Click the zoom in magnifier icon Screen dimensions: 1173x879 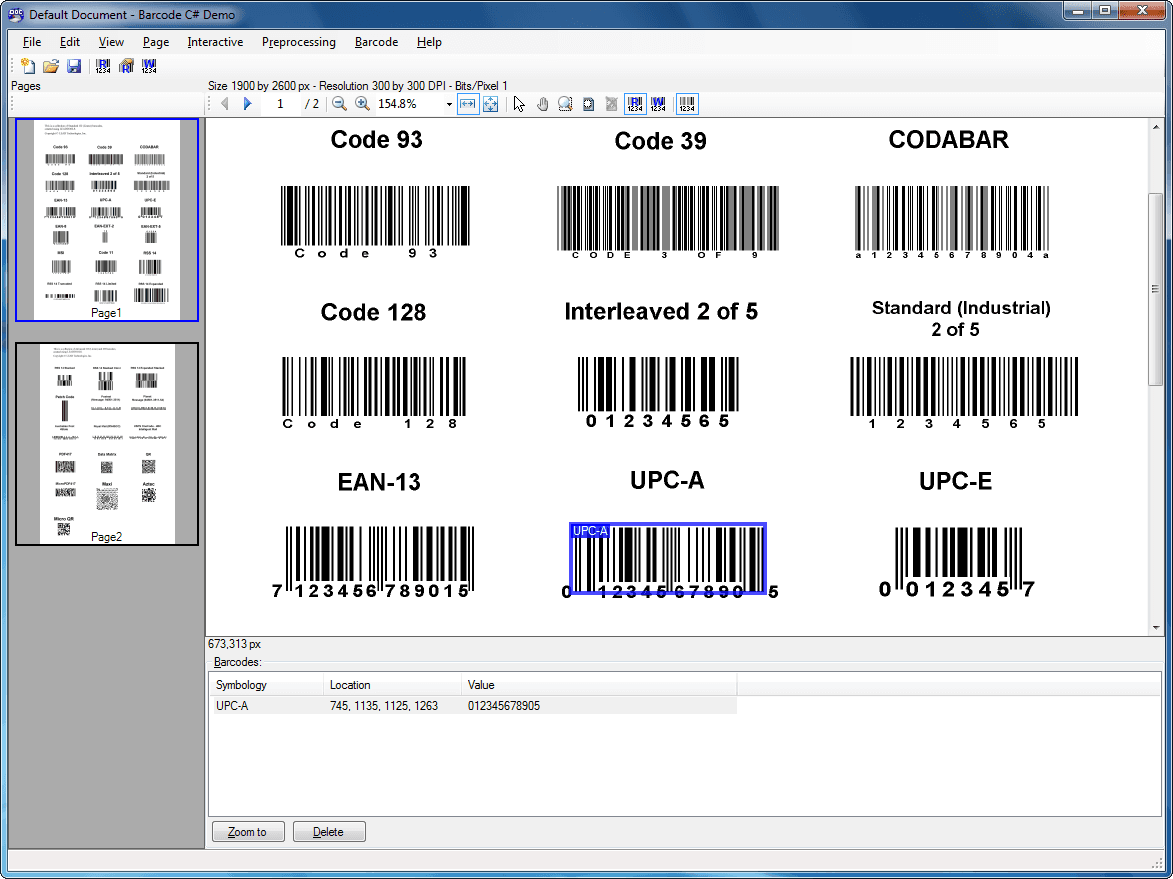pos(362,104)
